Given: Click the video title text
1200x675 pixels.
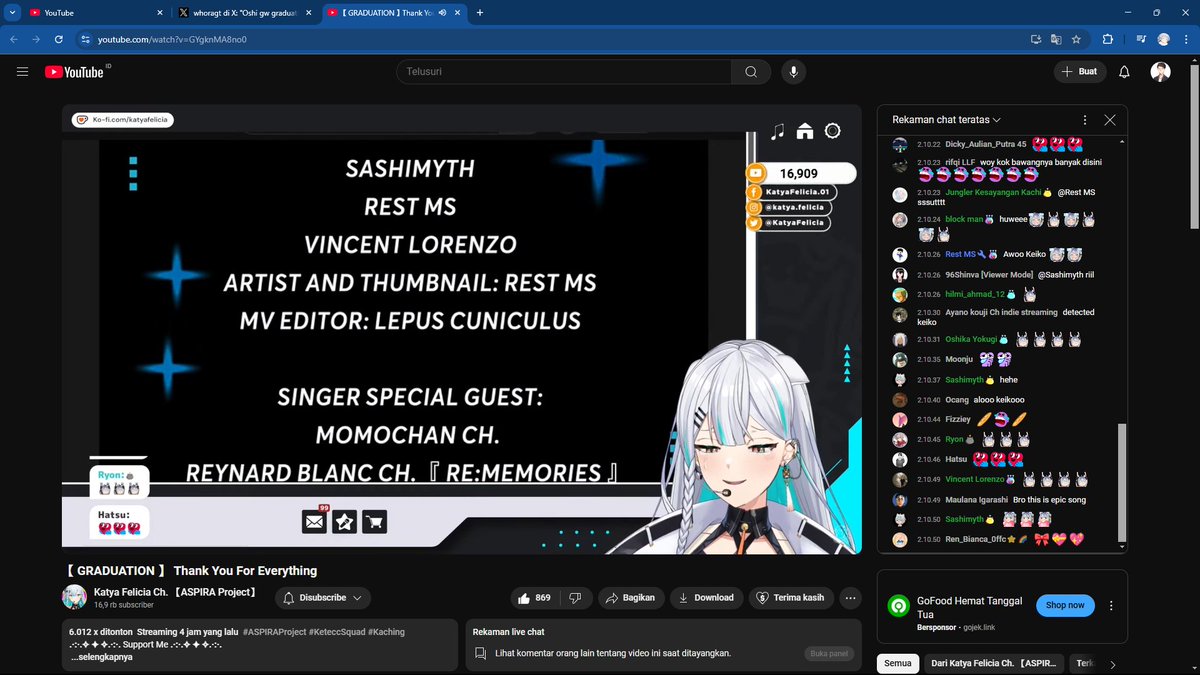Looking at the screenshot, I should pos(190,570).
